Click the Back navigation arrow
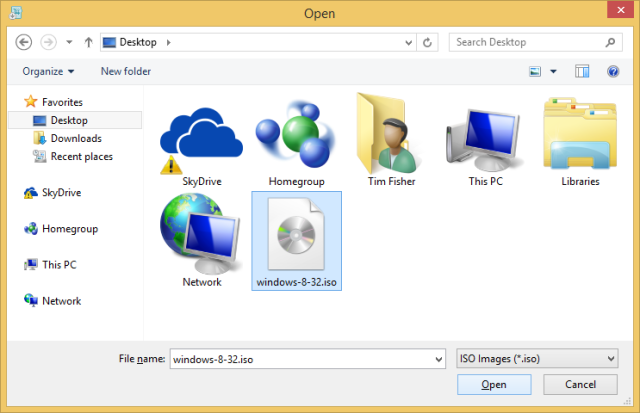The width and height of the screenshot is (640, 413). tap(24, 42)
